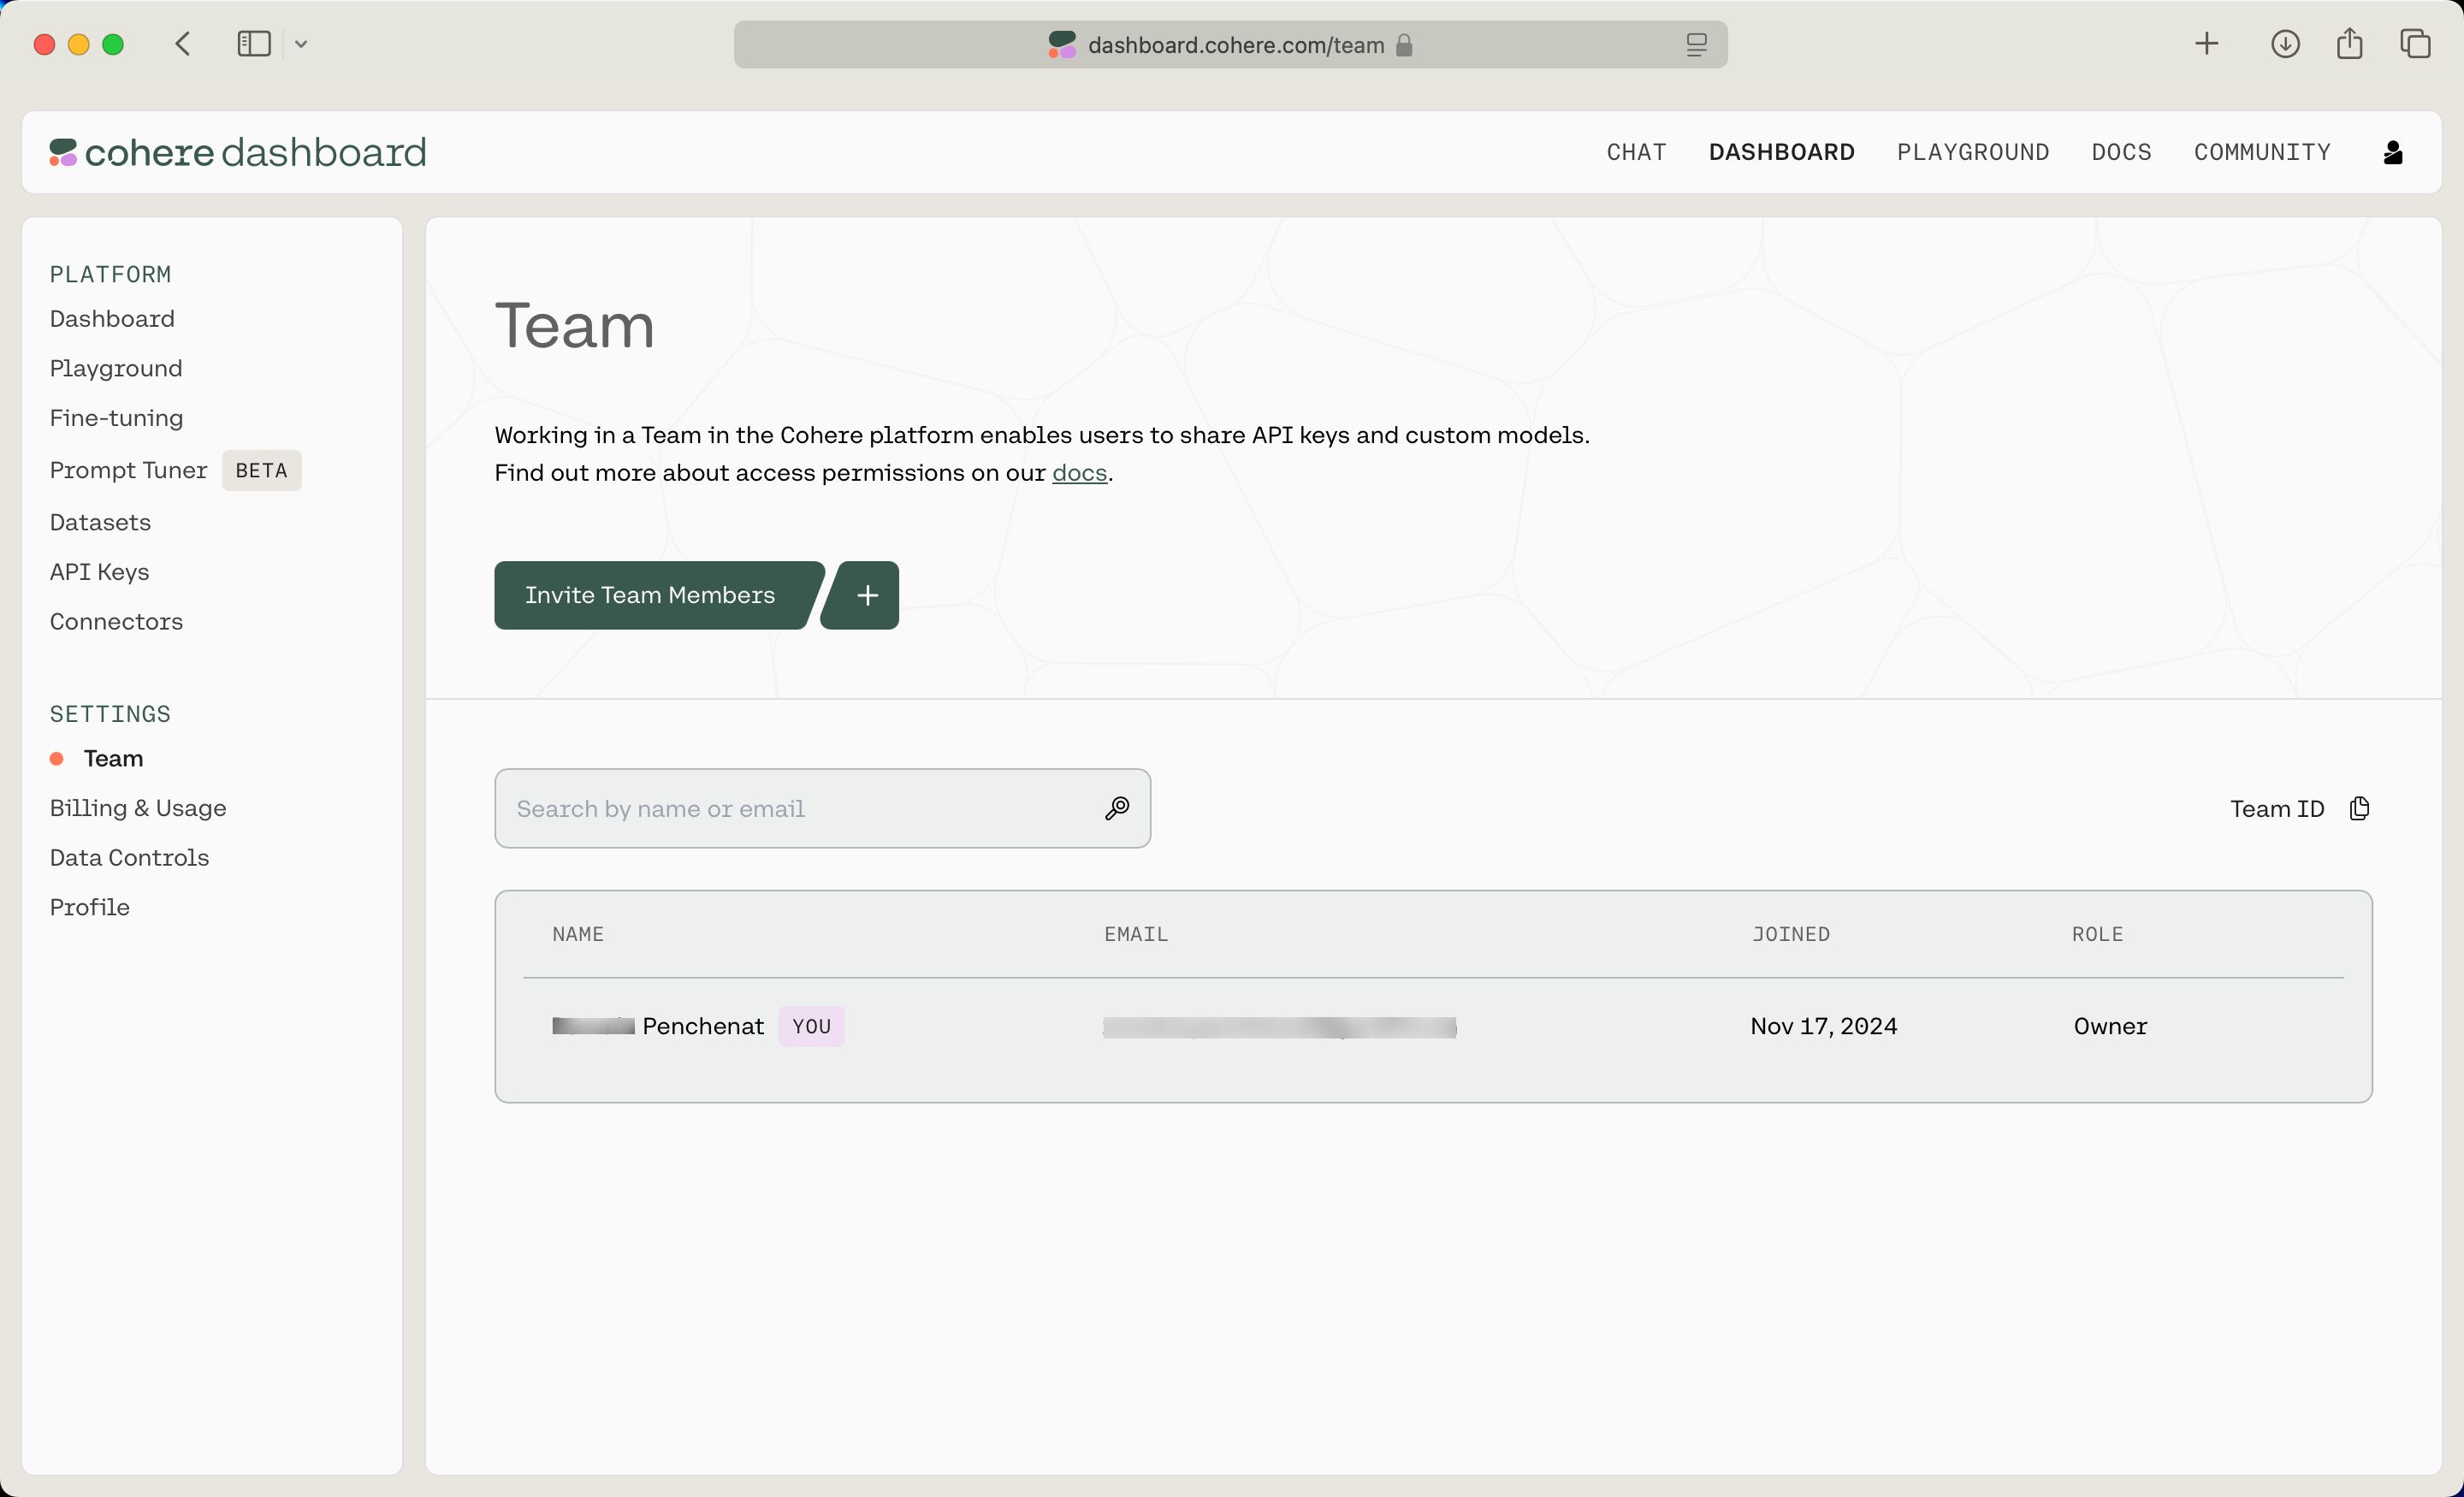The height and width of the screenshot is (1497, 2464).
Task: Click the Nov 17, 2024 joined date
Action: pyautogui.click(x=1823, y=1026)
